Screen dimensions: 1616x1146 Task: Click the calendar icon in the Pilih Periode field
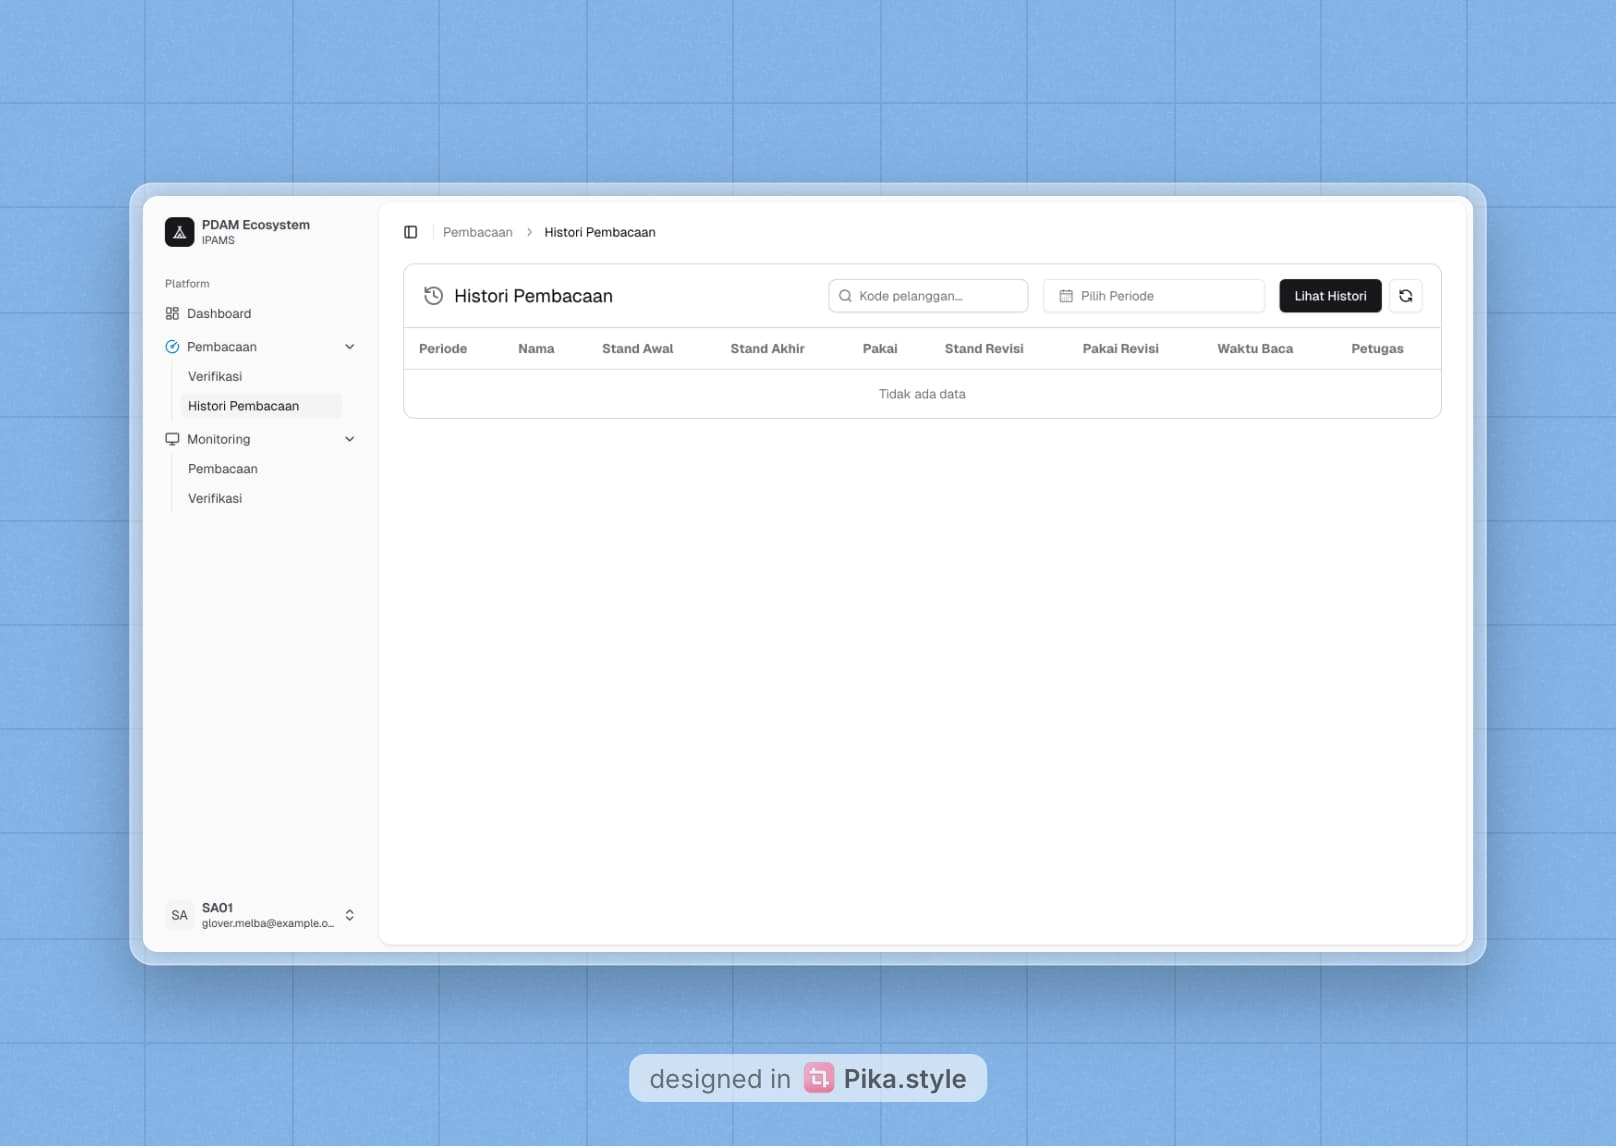click(x=1066, y=296)
